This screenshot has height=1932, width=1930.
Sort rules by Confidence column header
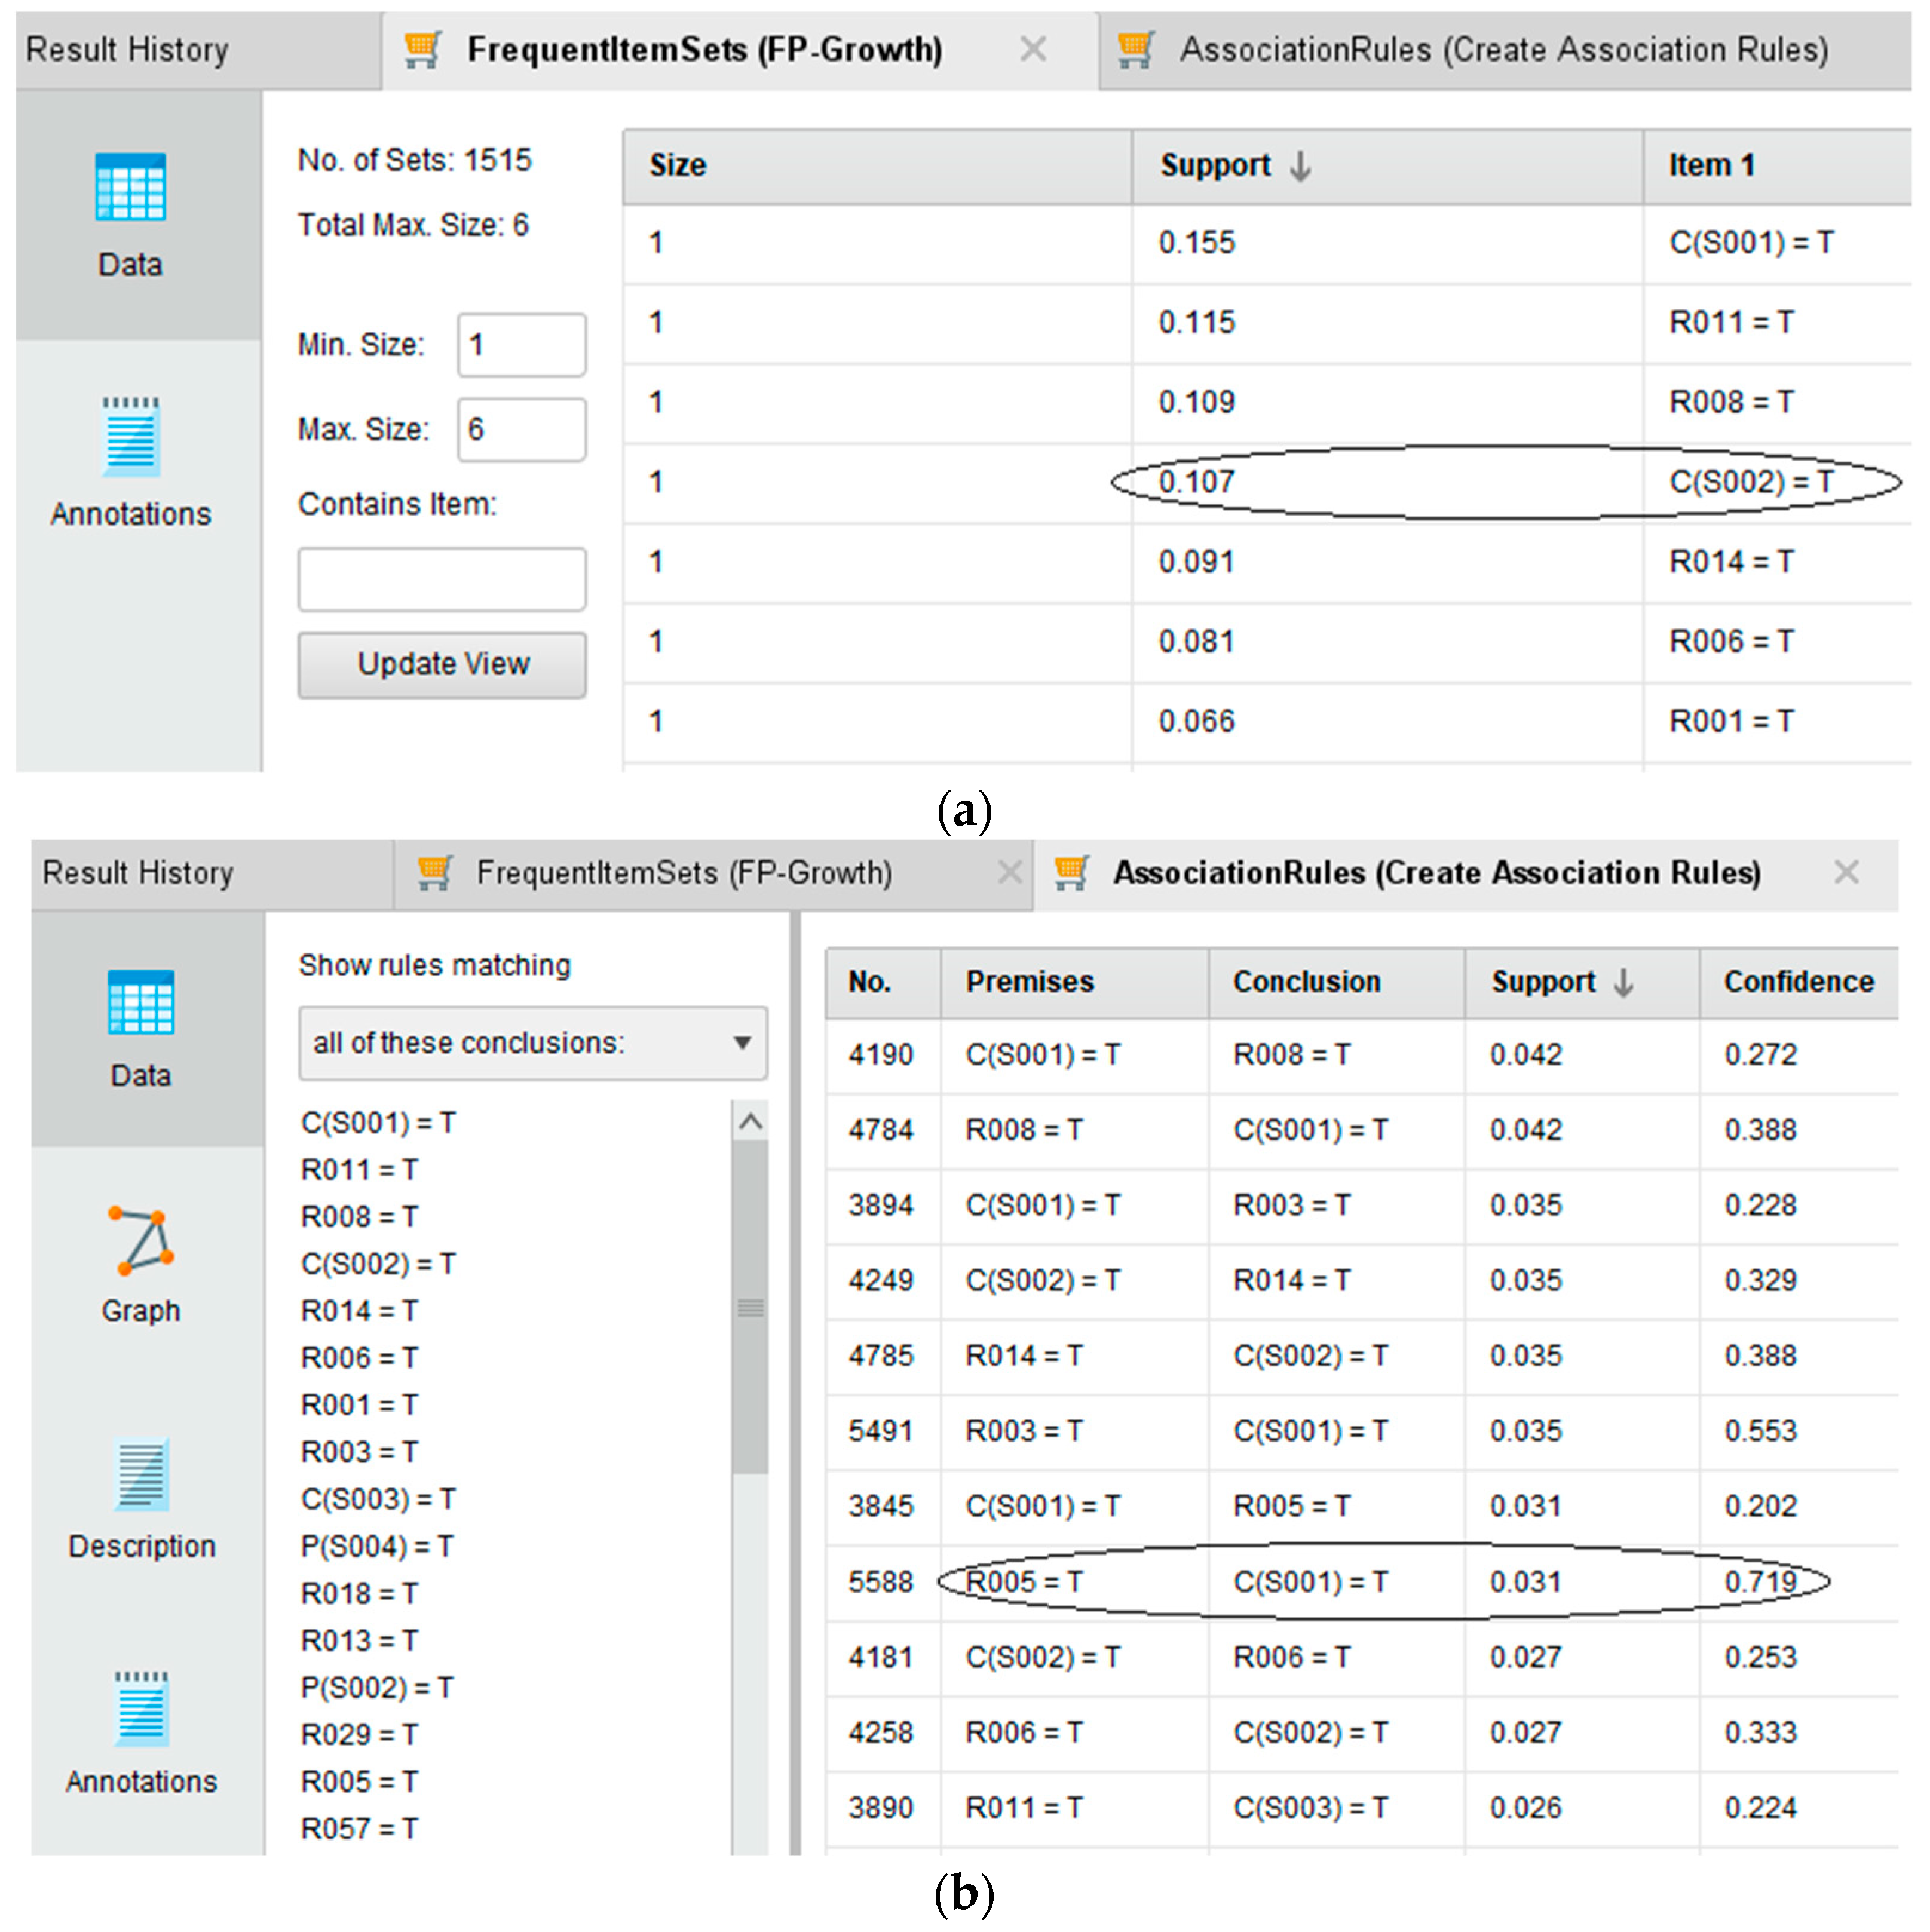(x=1797, y=982)
